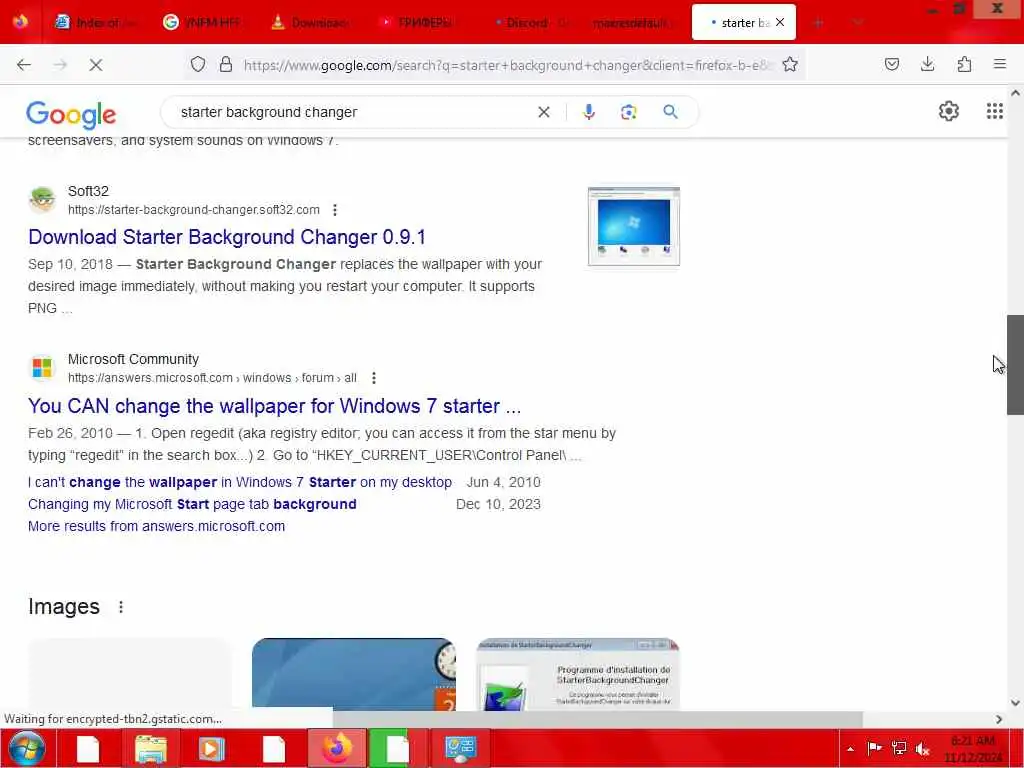Viewport: 1024px width, 768px height.
Task: Switch to the Download tab
Action: pos(311,23)
